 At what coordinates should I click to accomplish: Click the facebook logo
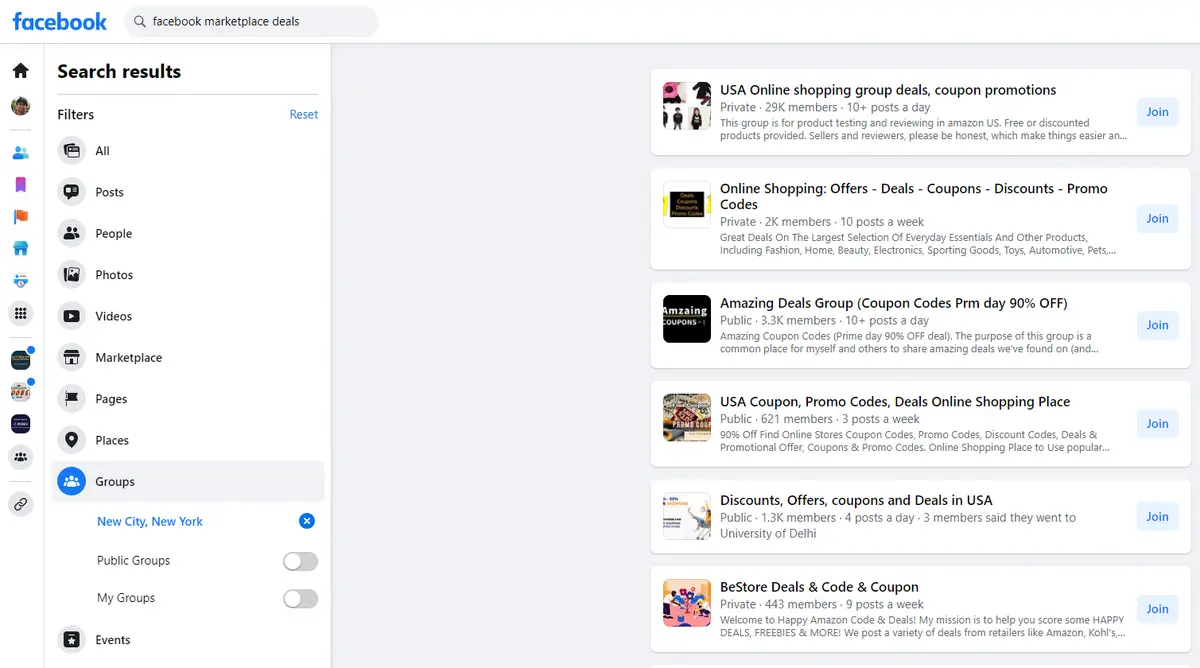coord(60,21)
